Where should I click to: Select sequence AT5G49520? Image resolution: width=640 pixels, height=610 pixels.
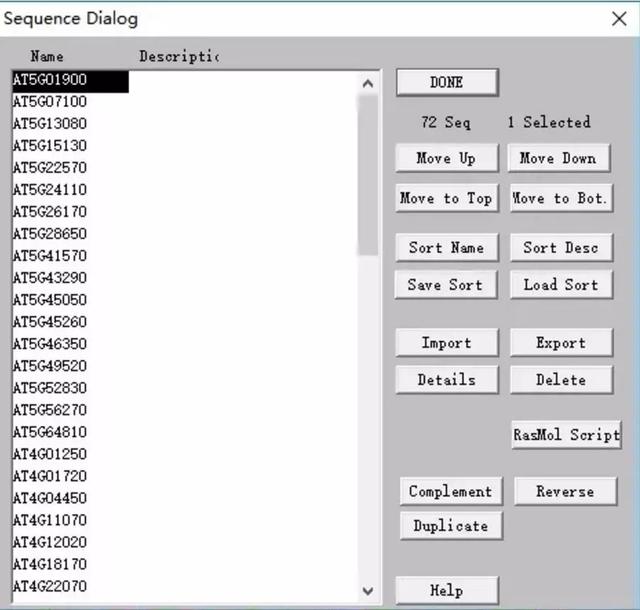click(50, 366)
